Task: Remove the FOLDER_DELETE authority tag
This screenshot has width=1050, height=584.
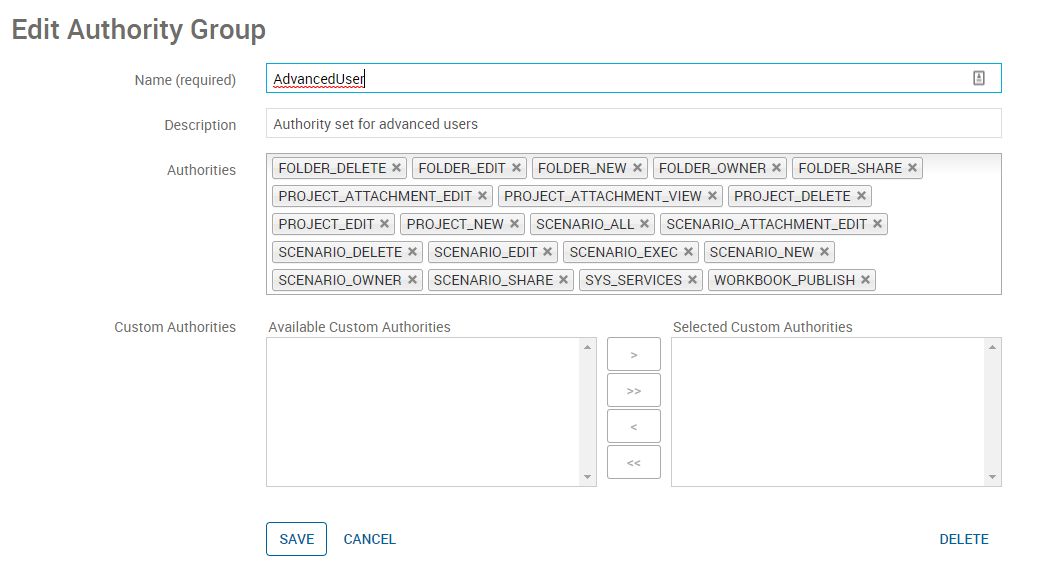Action: [396, 168]
